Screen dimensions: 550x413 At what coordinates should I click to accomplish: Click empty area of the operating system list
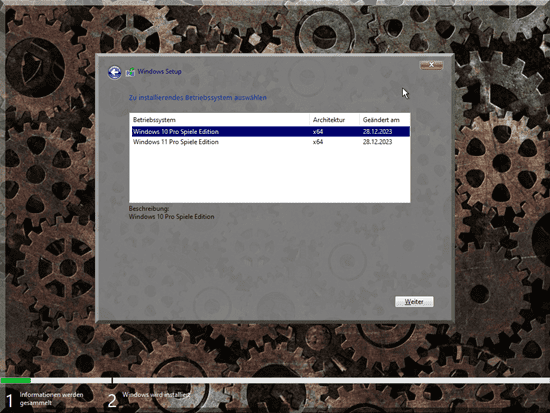(269, 174)
